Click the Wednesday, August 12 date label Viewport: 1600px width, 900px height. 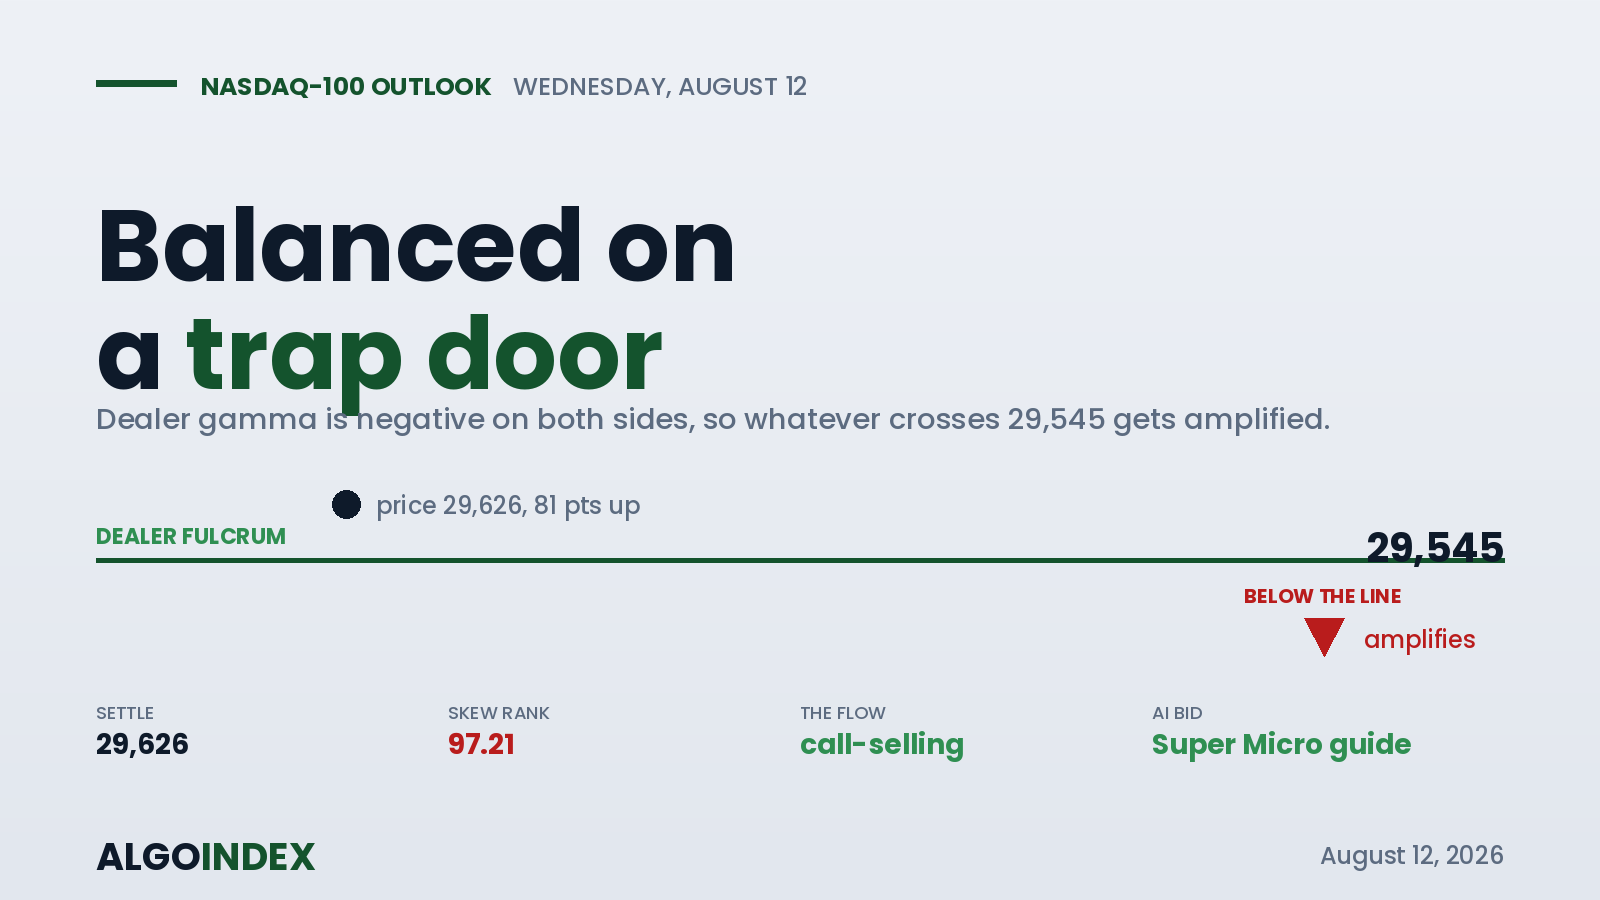[660, 87]
